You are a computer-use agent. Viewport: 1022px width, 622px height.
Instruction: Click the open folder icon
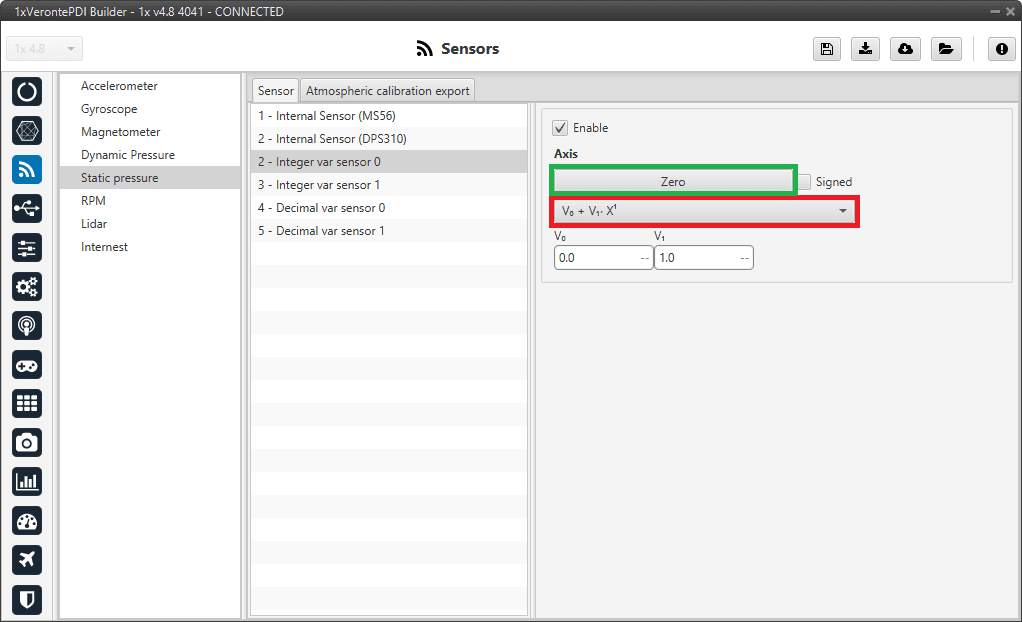click(x=945, y=49)
